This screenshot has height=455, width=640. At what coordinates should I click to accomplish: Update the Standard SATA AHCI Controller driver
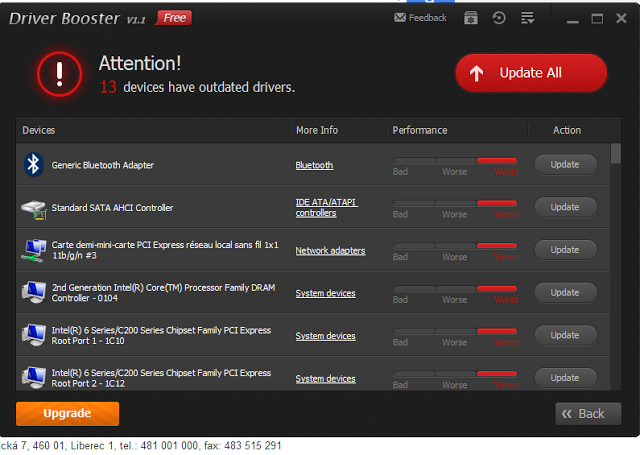565,207
